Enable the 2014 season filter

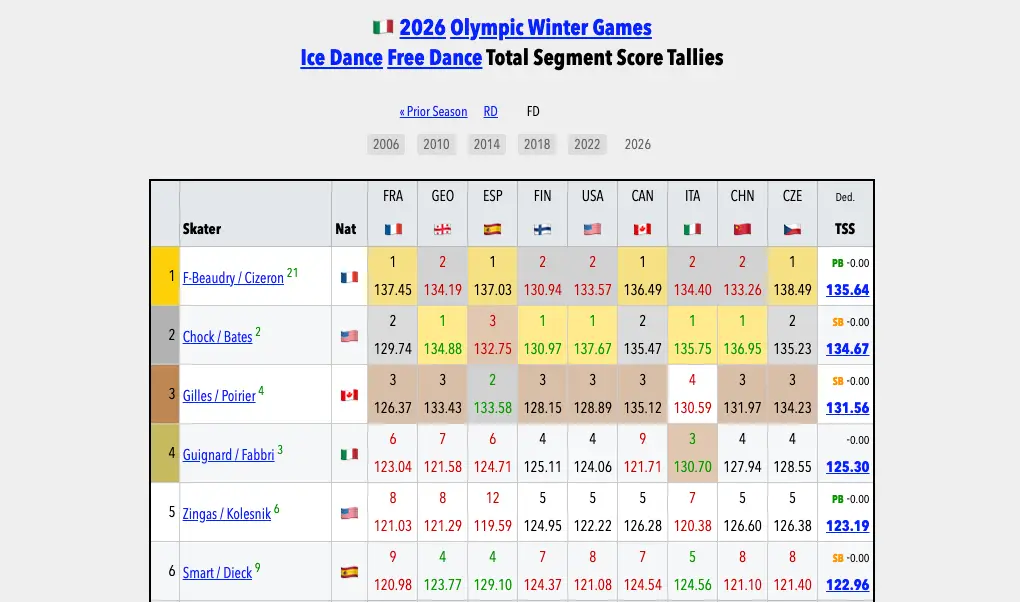(x=487, y=144)
